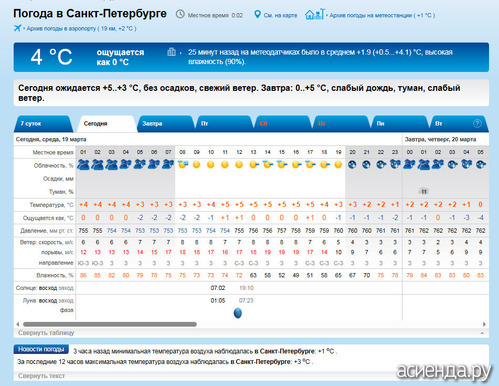Click the right arrow of horizontal scrollbar
Viewport: 499px width, 386px height.
pos(484,324)
